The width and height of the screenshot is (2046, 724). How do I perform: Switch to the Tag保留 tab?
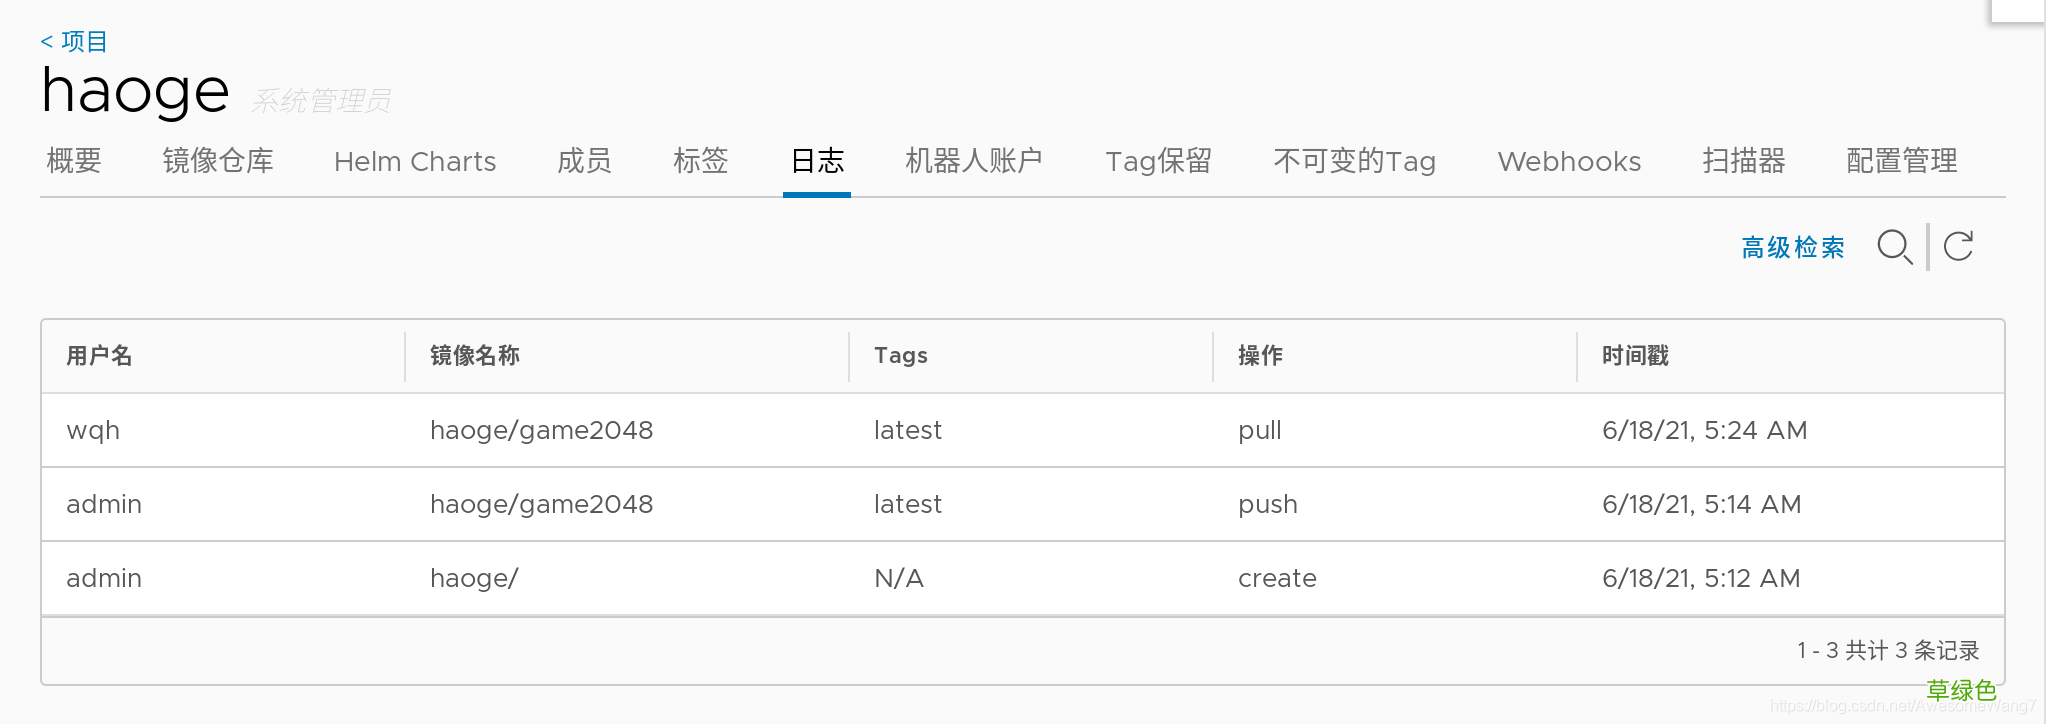[1159, 161]
